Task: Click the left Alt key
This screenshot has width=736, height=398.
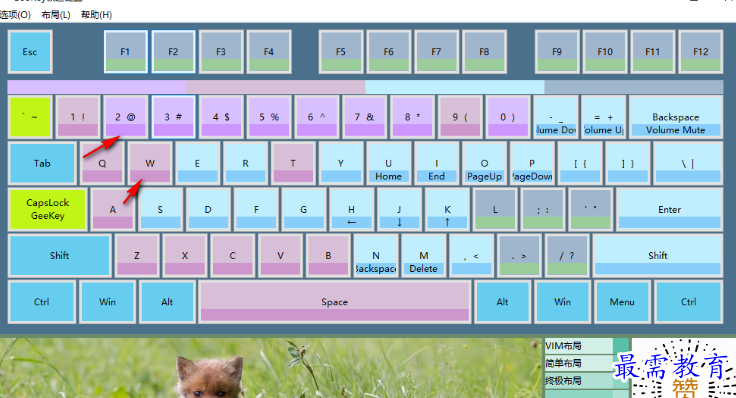Action: (168, 302)
